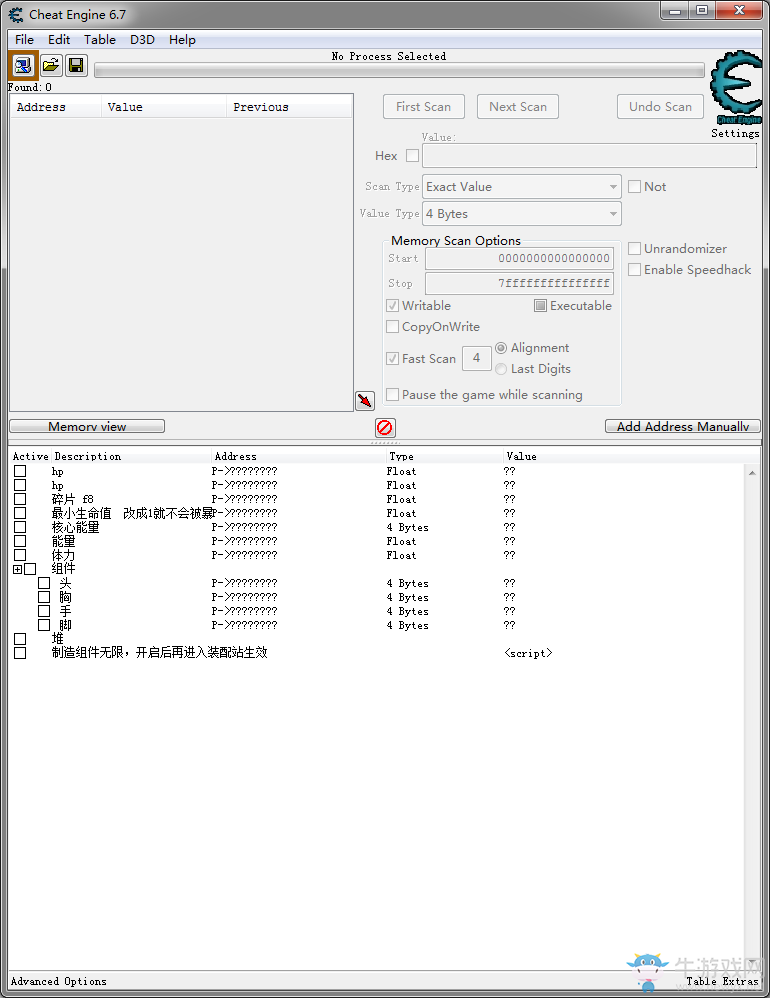The image size is (770, 998).
Task: Open the process selector icon
Action: point(24,65)
